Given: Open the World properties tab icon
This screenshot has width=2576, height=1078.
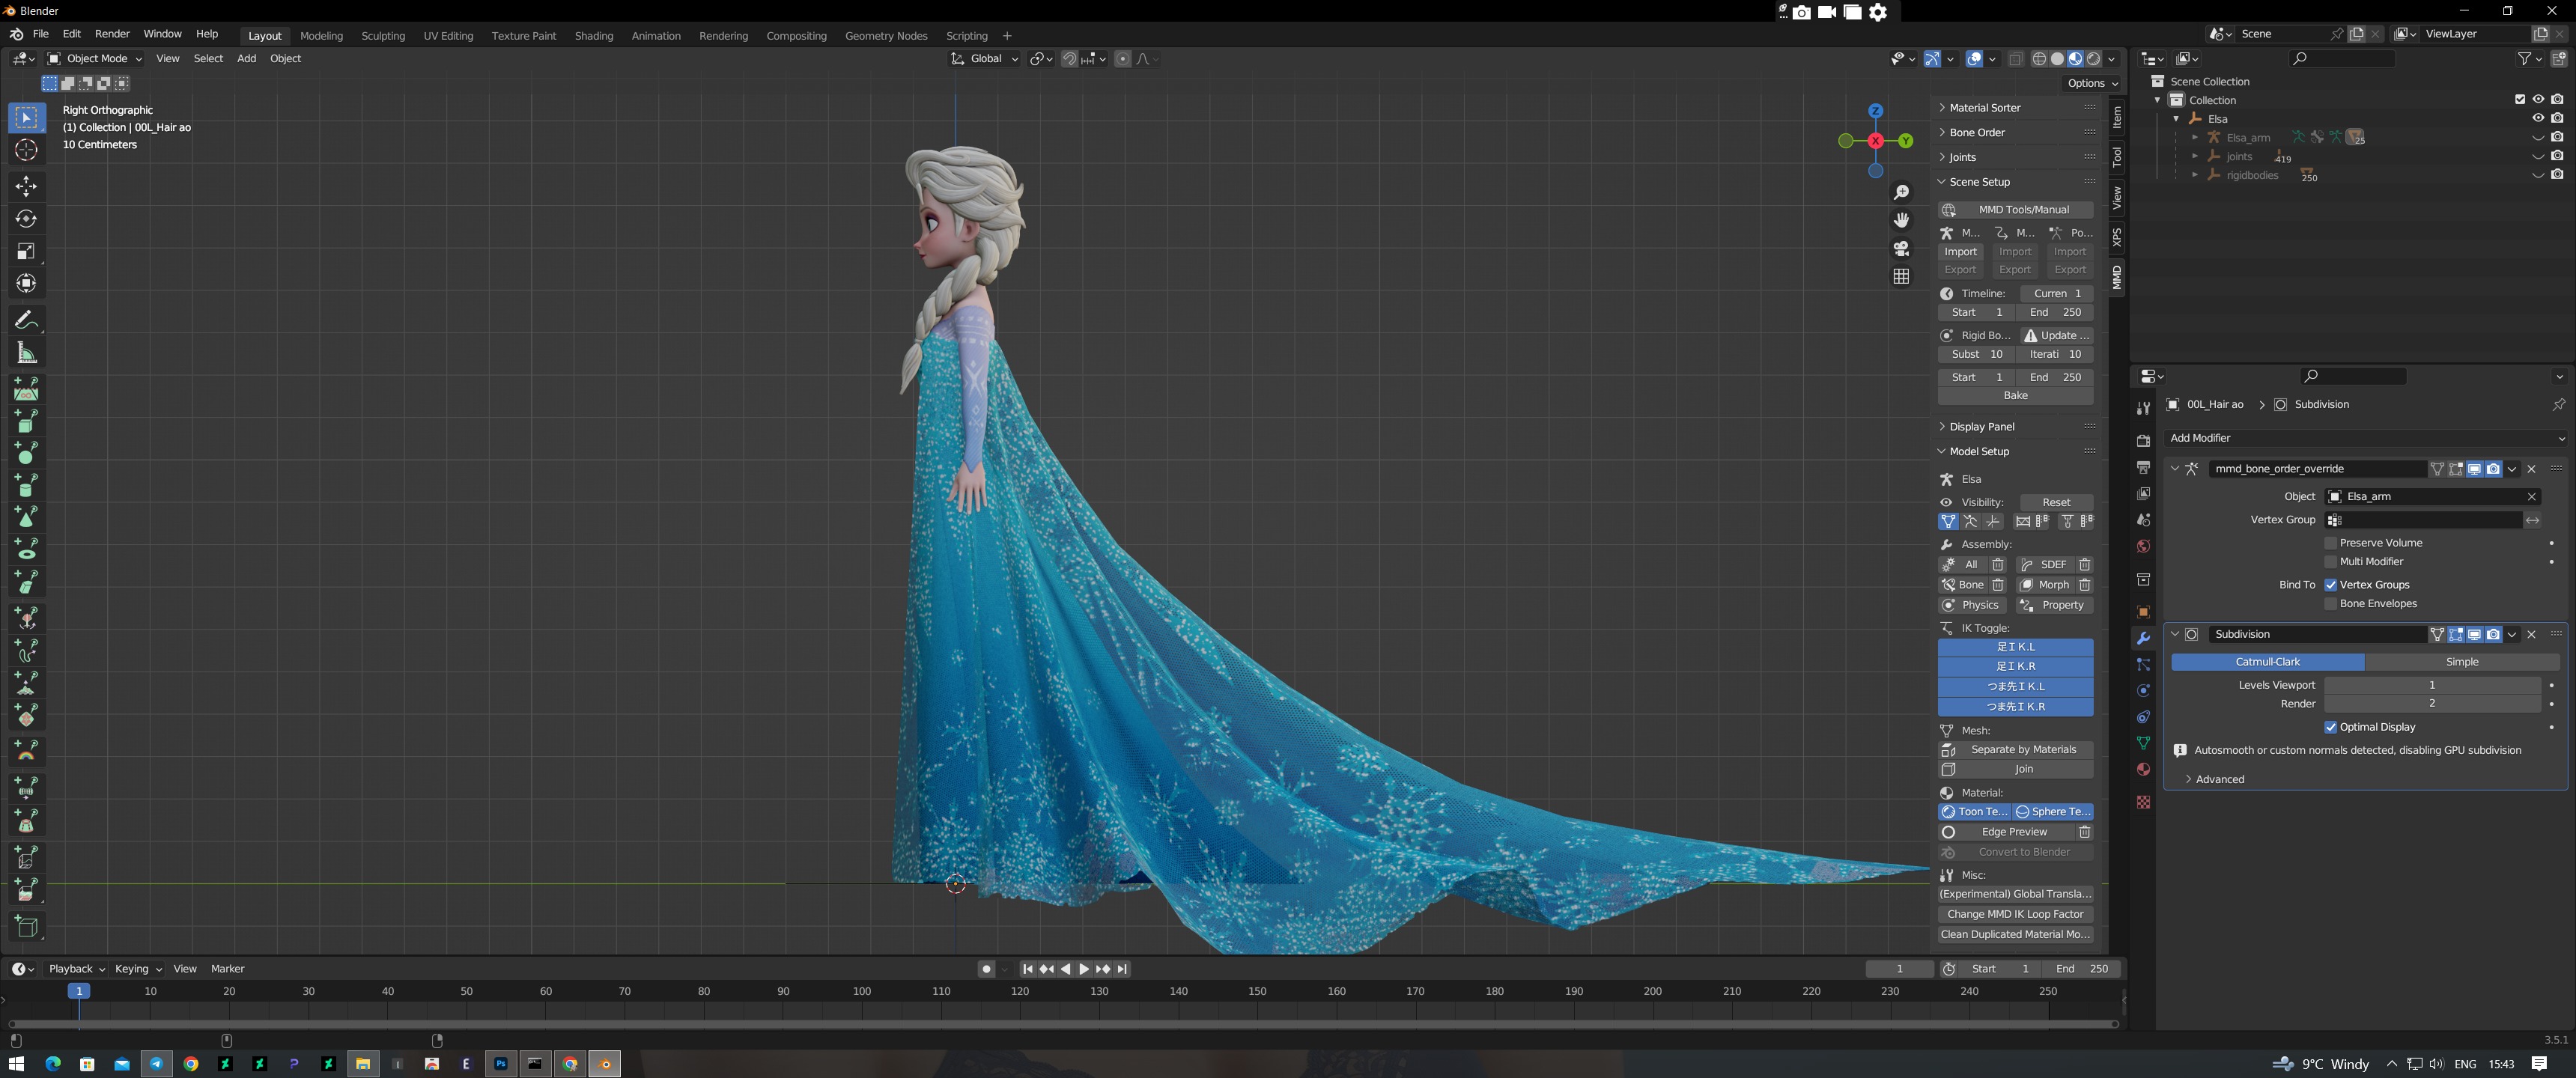Looking at the screenshot, I should click(2143, 546).
